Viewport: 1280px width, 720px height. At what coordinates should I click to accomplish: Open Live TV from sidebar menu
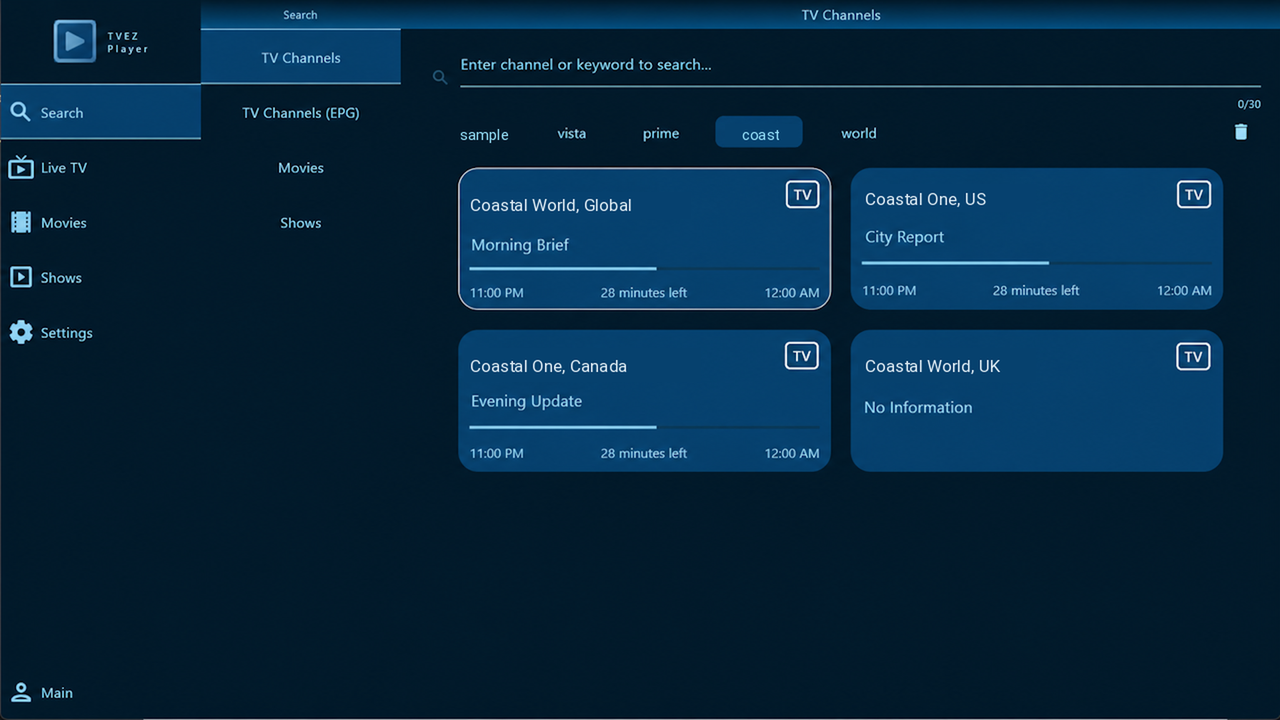pyautogui.click(x=100, y=167)
